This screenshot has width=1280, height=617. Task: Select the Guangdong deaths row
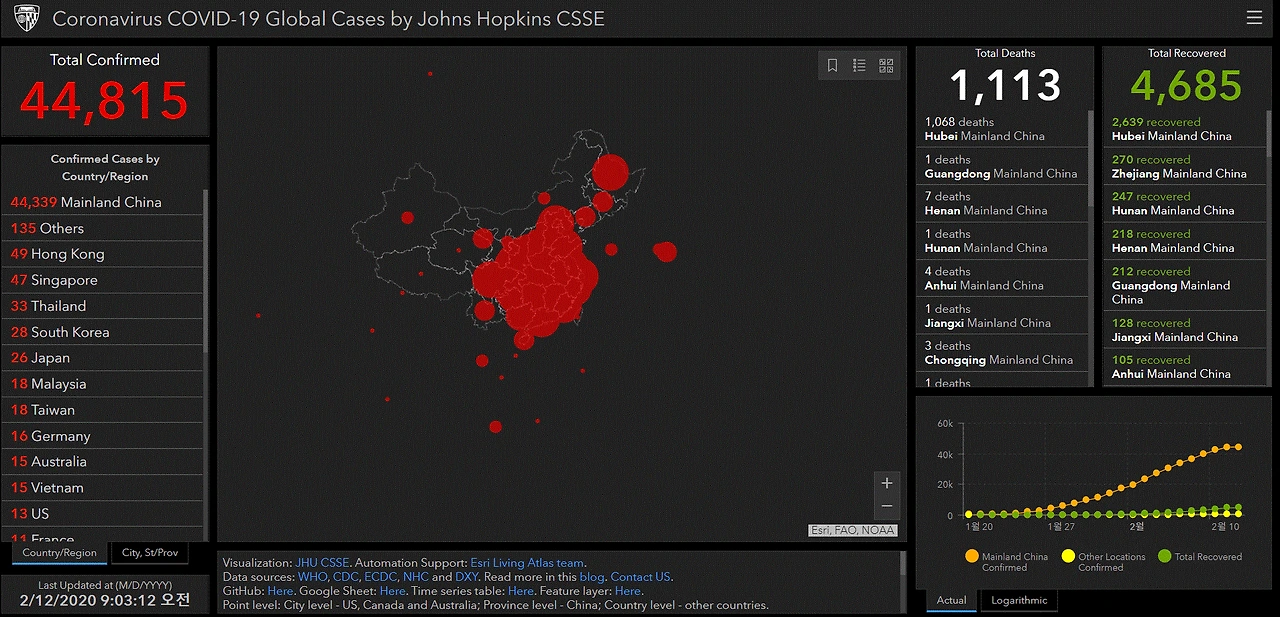click(1001, 166)
